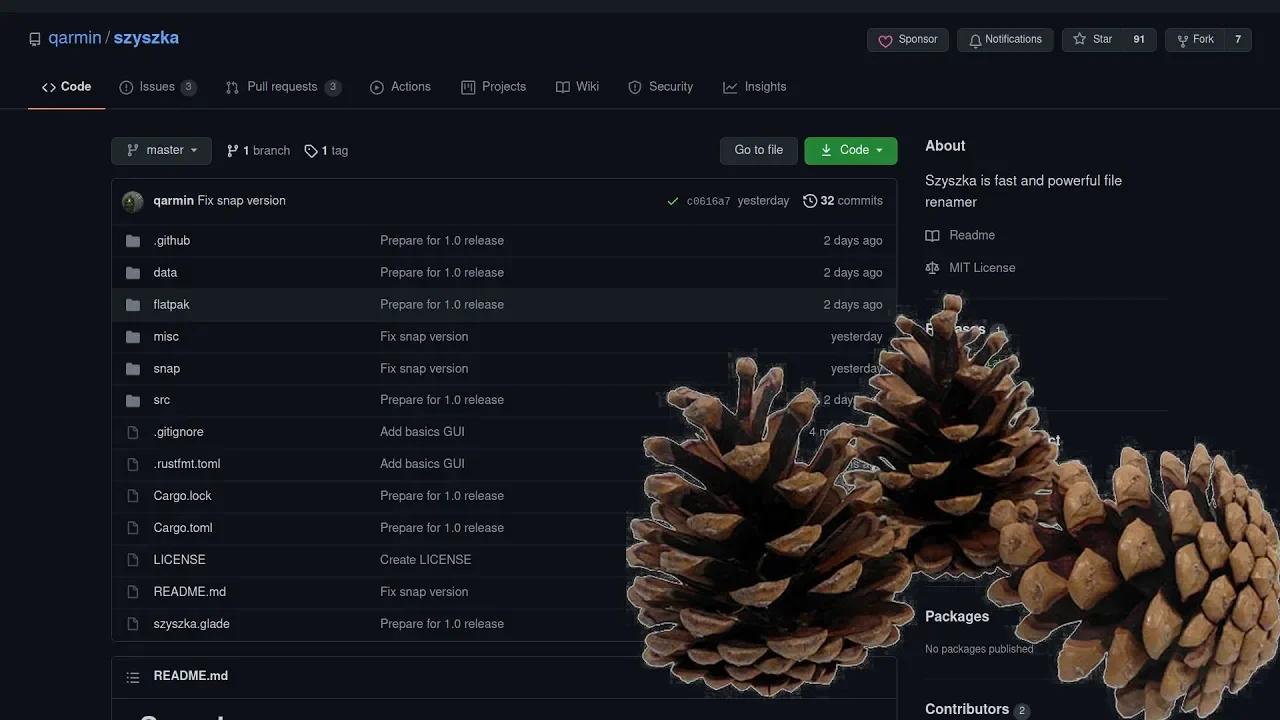The width and height of the screenshot is (1280, 720).
Task: Open the 1 branch link
Action: pos(258,151)
